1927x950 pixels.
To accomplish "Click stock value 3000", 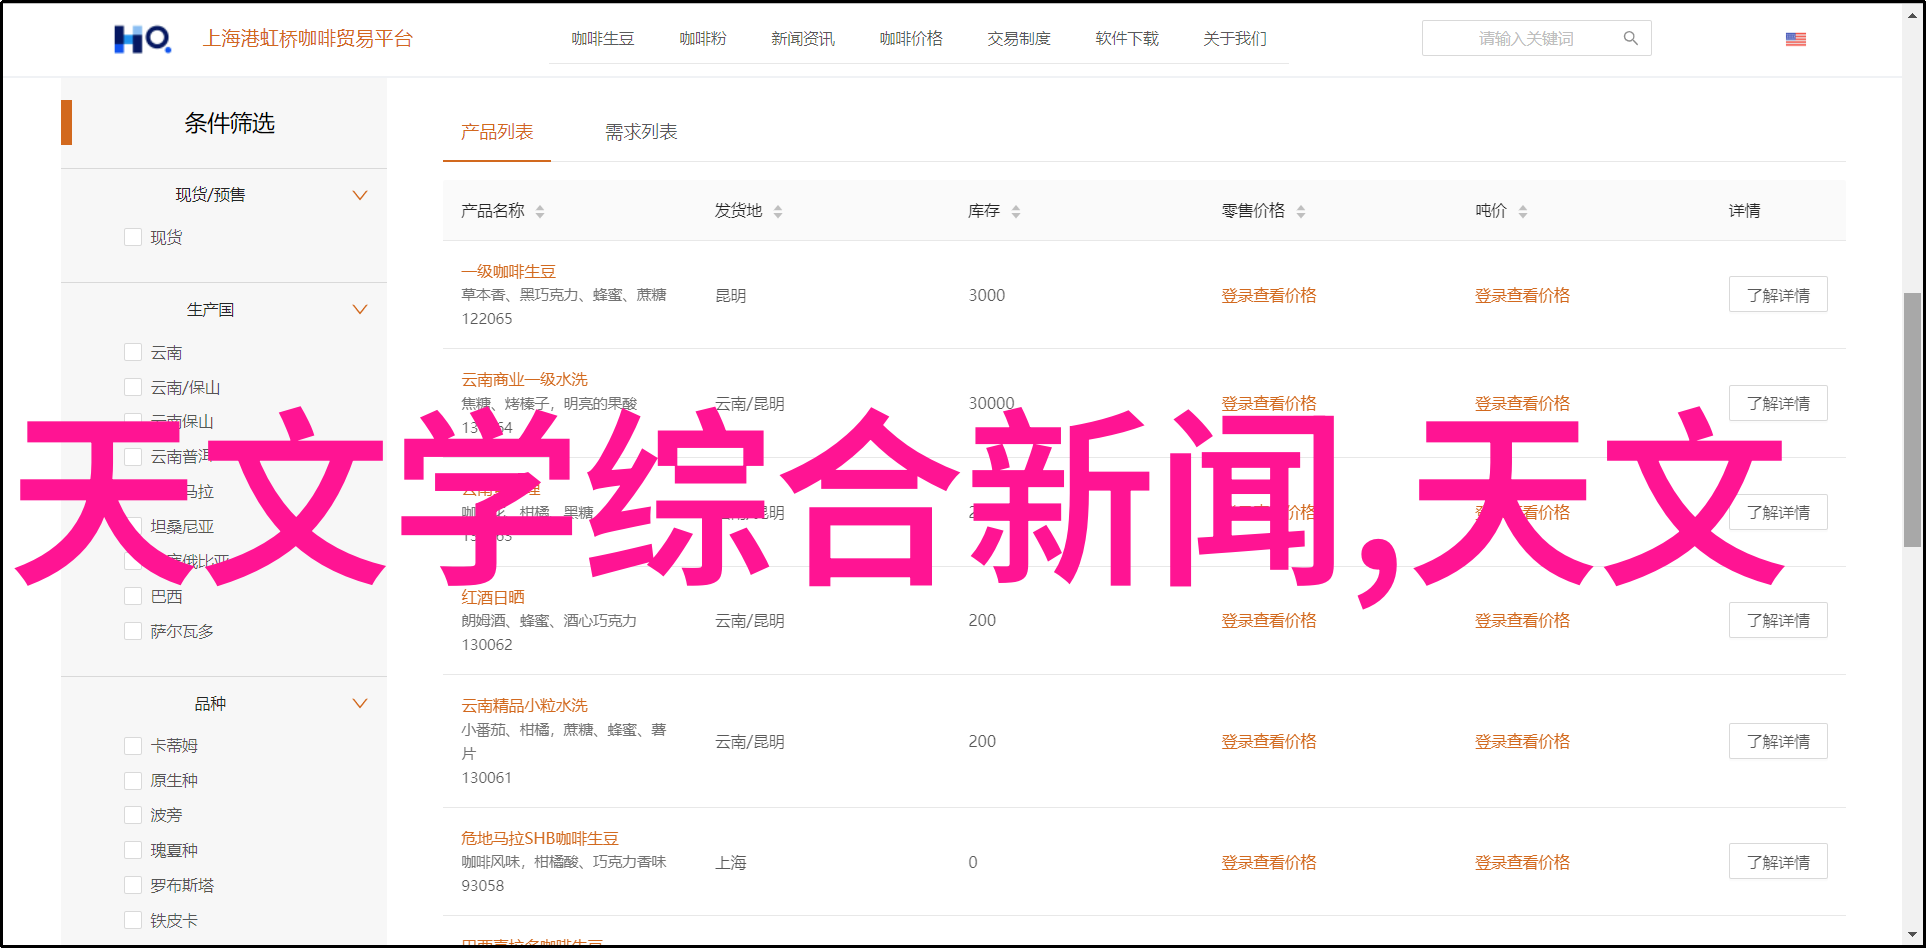I will (986, 295).
